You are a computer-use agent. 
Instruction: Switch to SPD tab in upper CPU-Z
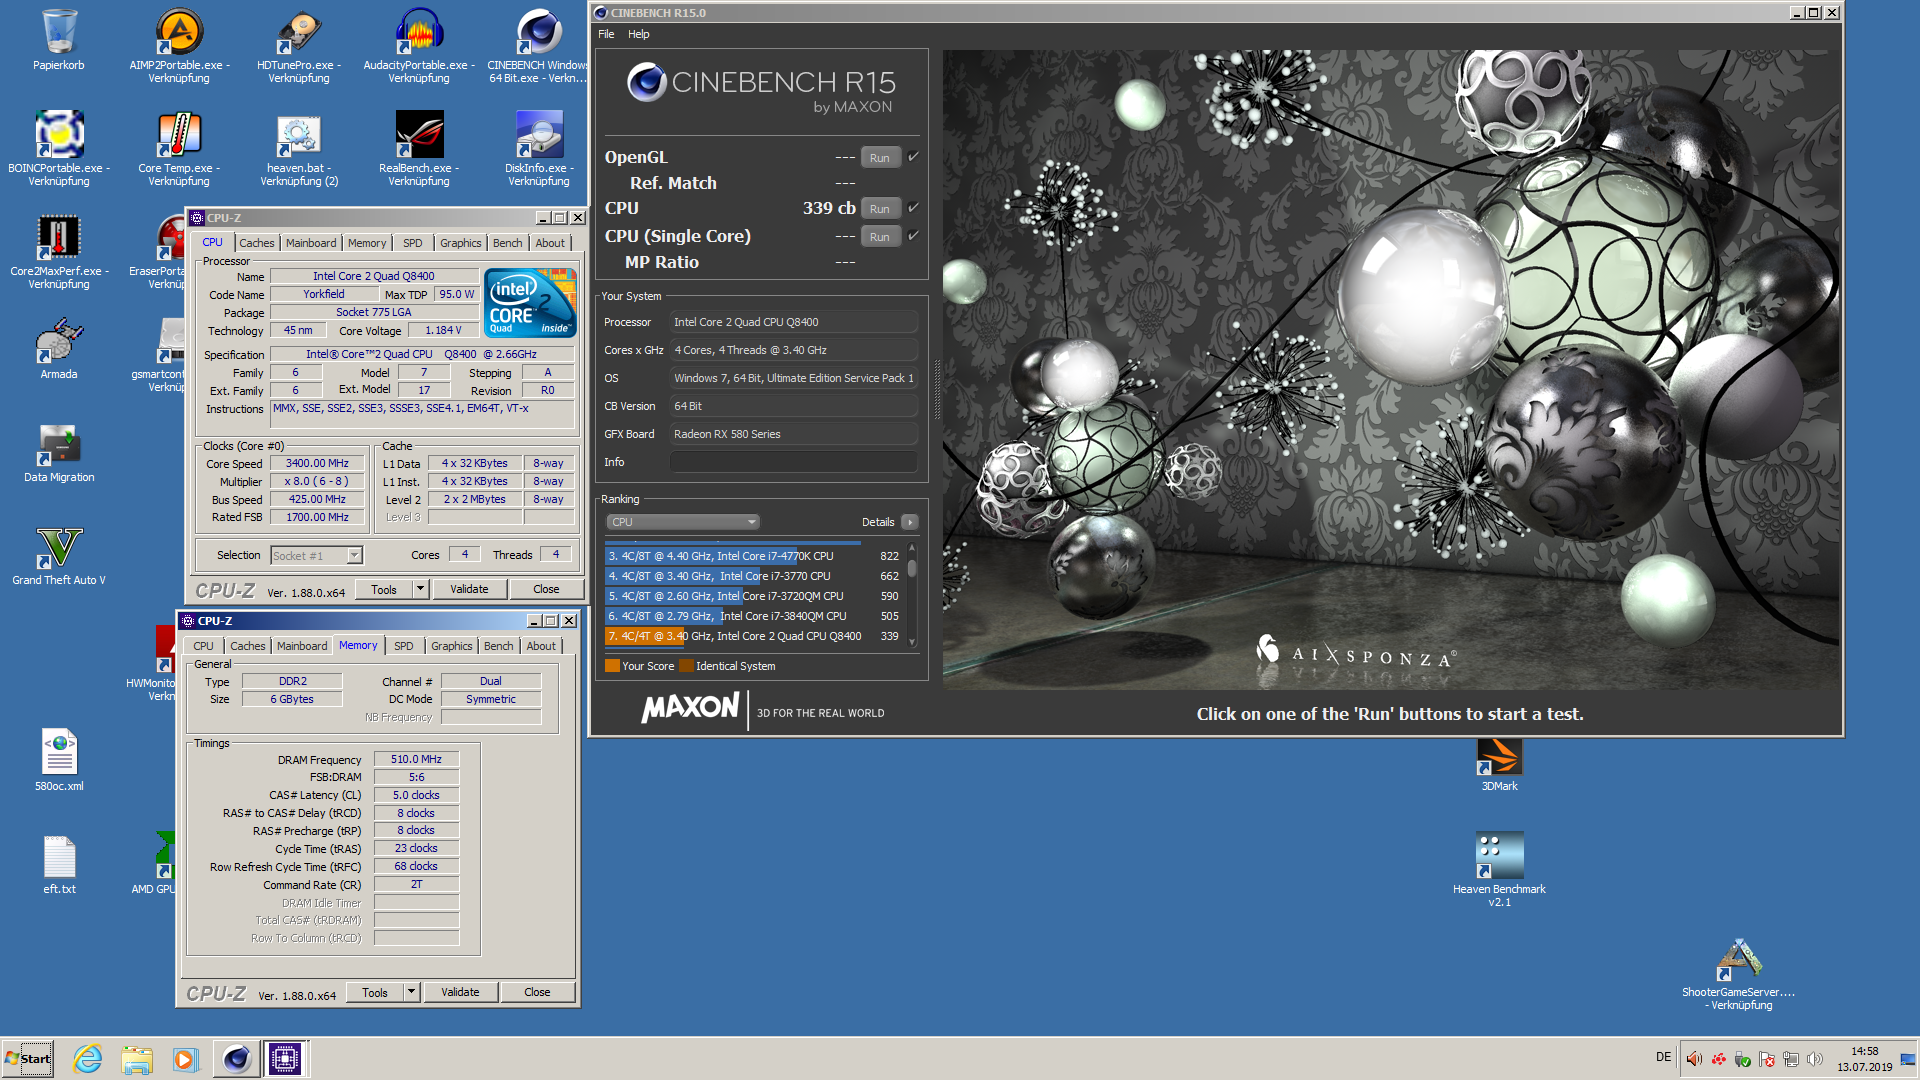point(413,243)
